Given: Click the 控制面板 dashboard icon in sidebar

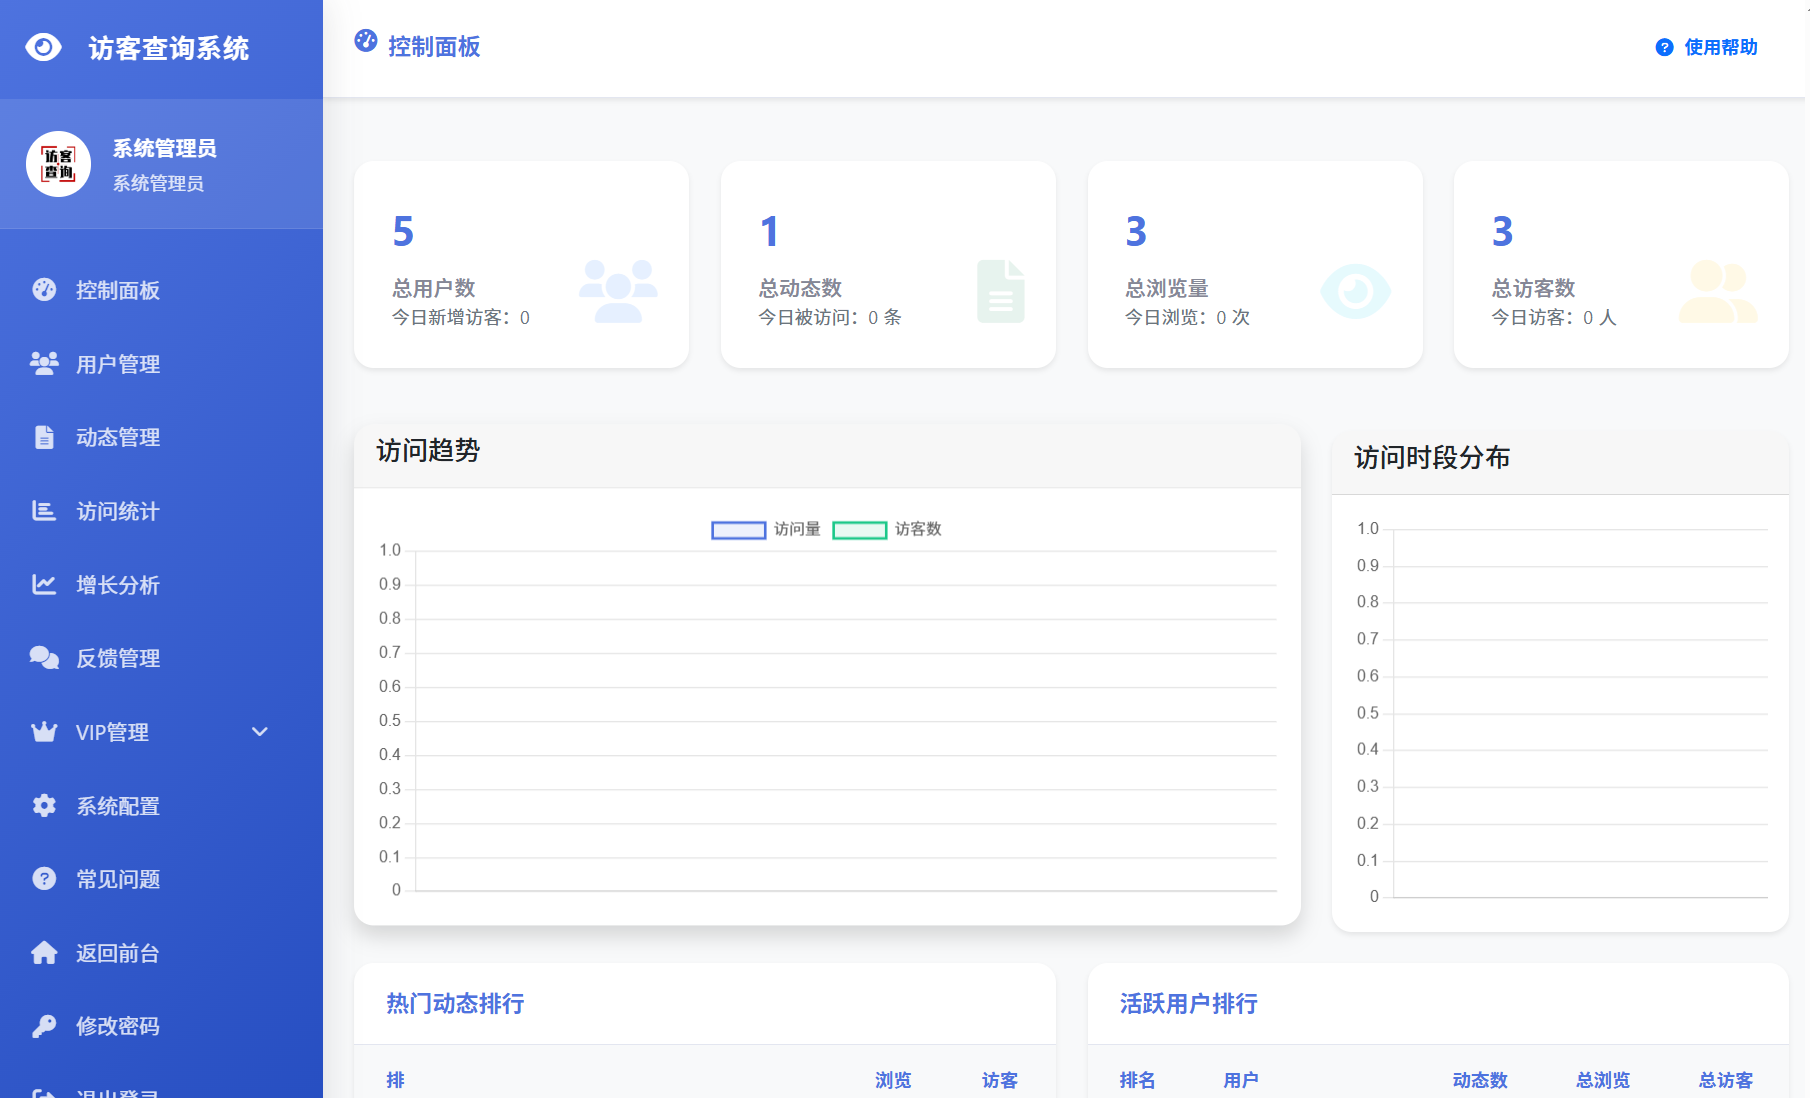Looking at the screenshot, I should tap(44, 289).
